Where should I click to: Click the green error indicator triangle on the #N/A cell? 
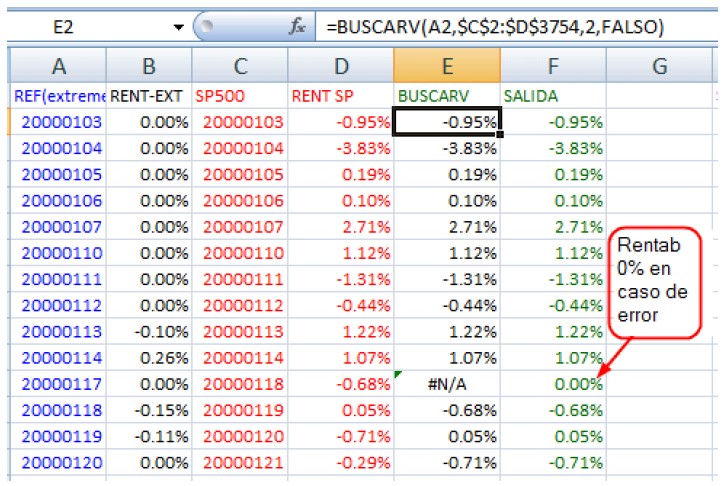point(398,374)
